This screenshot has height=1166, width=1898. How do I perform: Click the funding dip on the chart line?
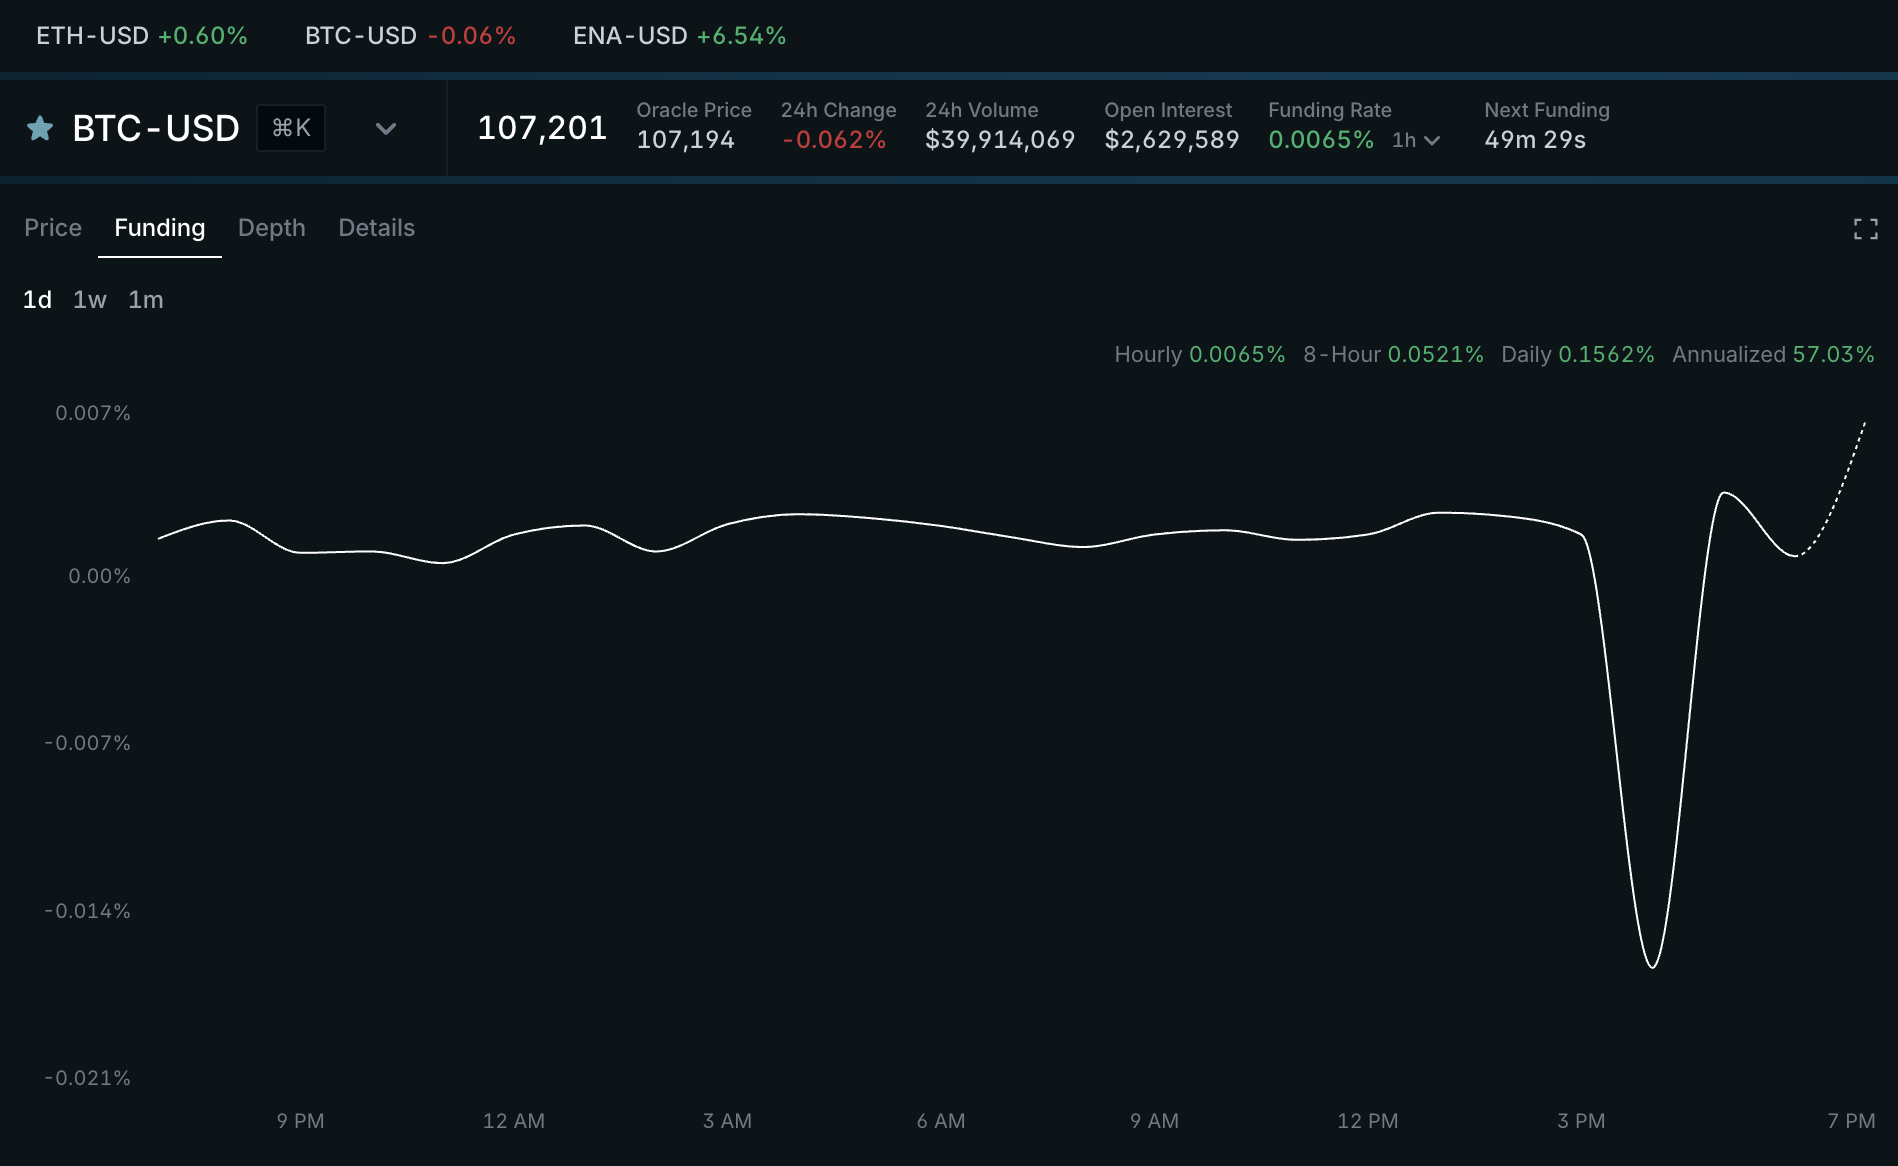[x=1652, y=965]
